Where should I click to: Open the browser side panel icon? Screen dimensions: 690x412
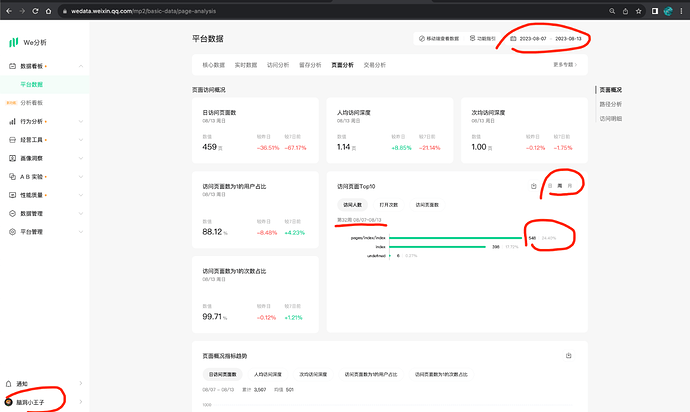pos(655,11)
